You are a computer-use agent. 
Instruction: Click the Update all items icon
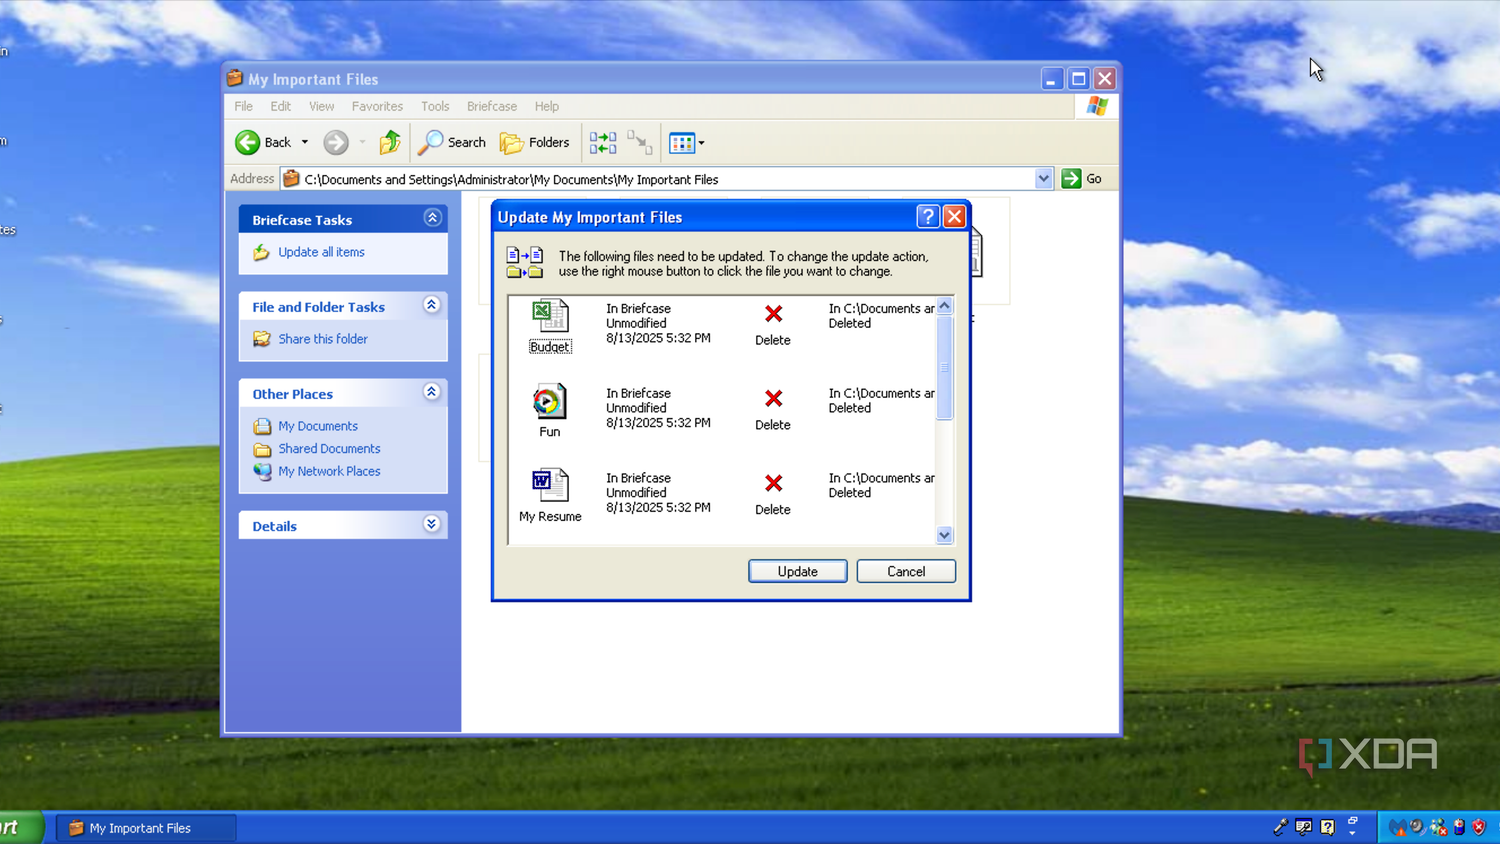[260, 252]
